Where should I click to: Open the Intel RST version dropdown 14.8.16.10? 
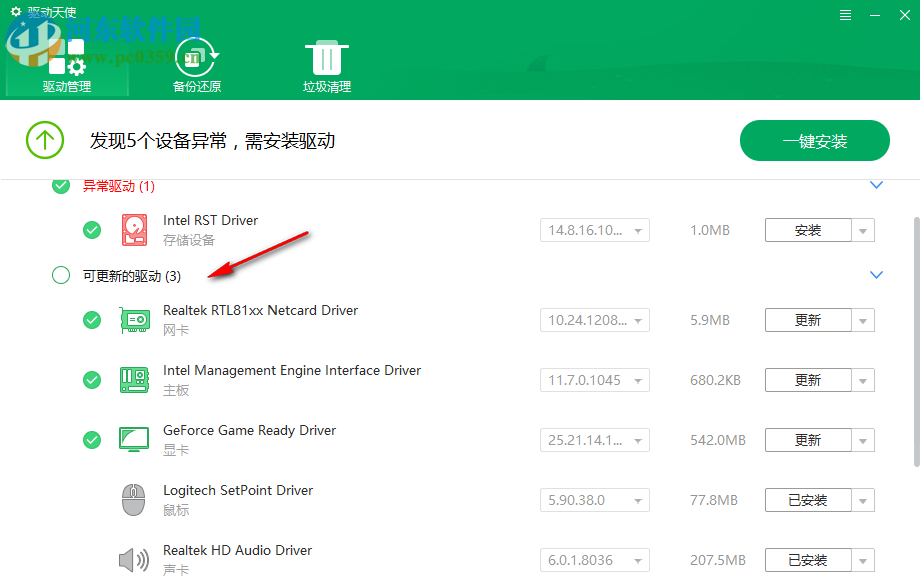594,229
